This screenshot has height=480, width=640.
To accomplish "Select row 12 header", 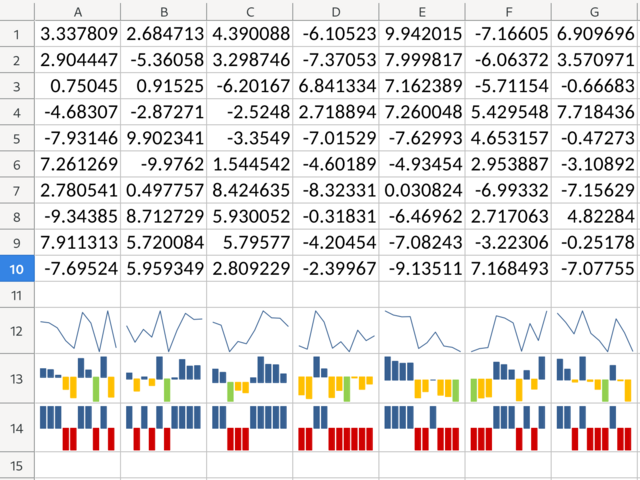I will [17, 331].
